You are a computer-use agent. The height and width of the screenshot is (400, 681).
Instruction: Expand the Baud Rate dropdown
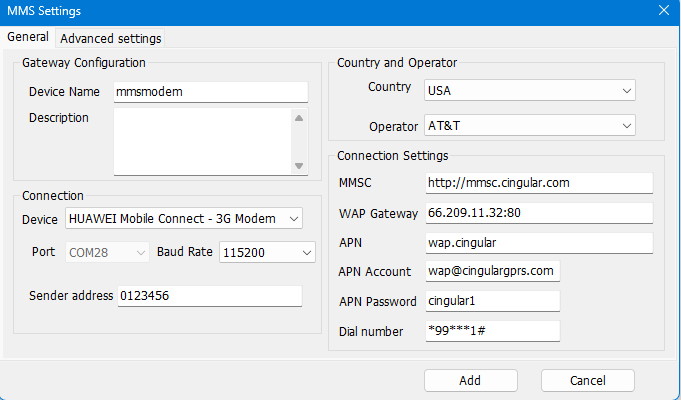266,253
